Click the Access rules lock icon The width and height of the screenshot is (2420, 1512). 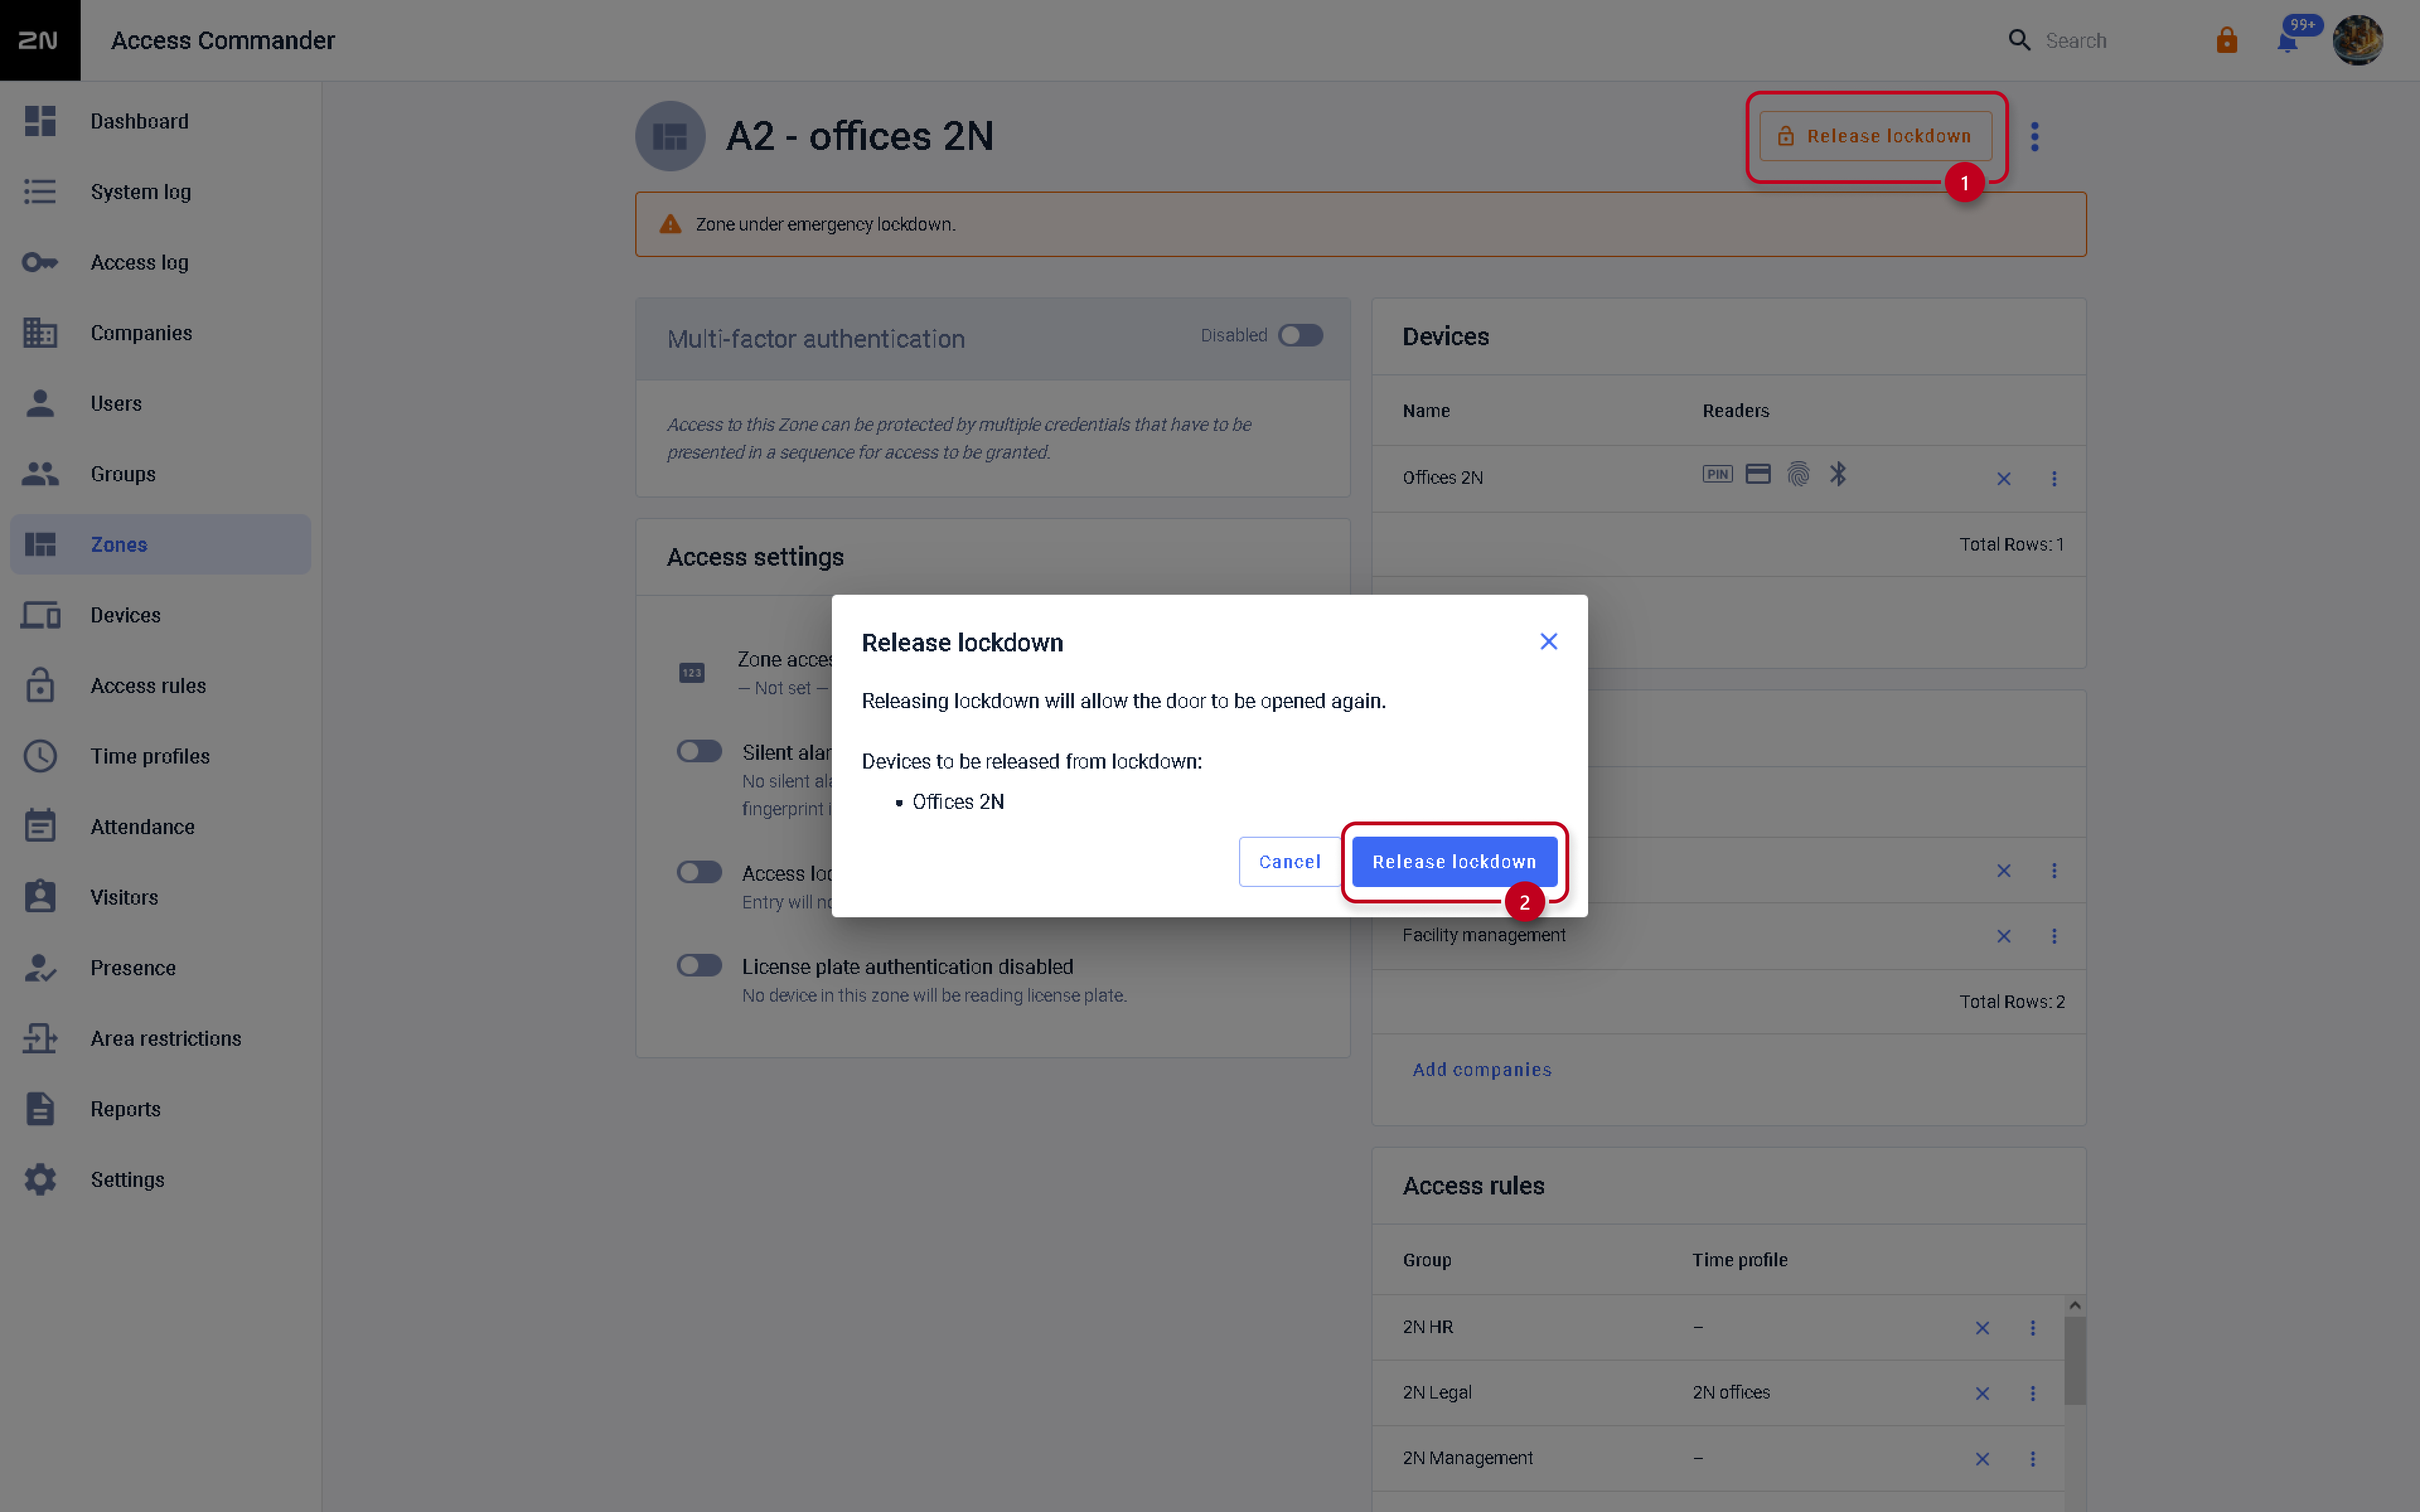pyautogui.click(x=40, y=685)
